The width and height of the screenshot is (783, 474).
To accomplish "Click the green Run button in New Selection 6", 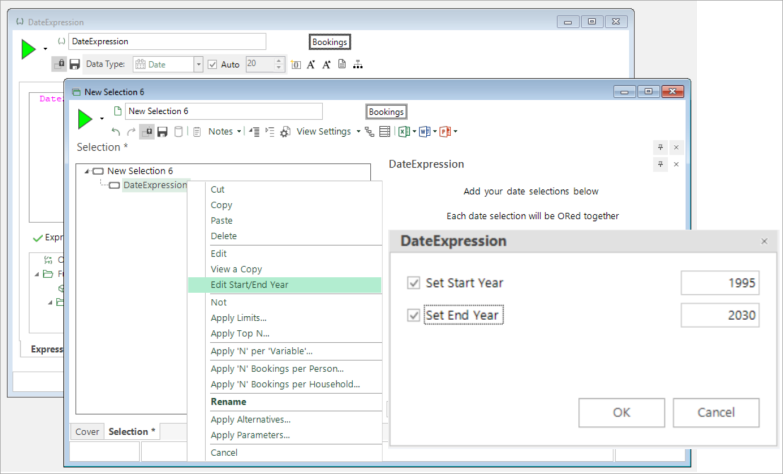I will [85, 120].
